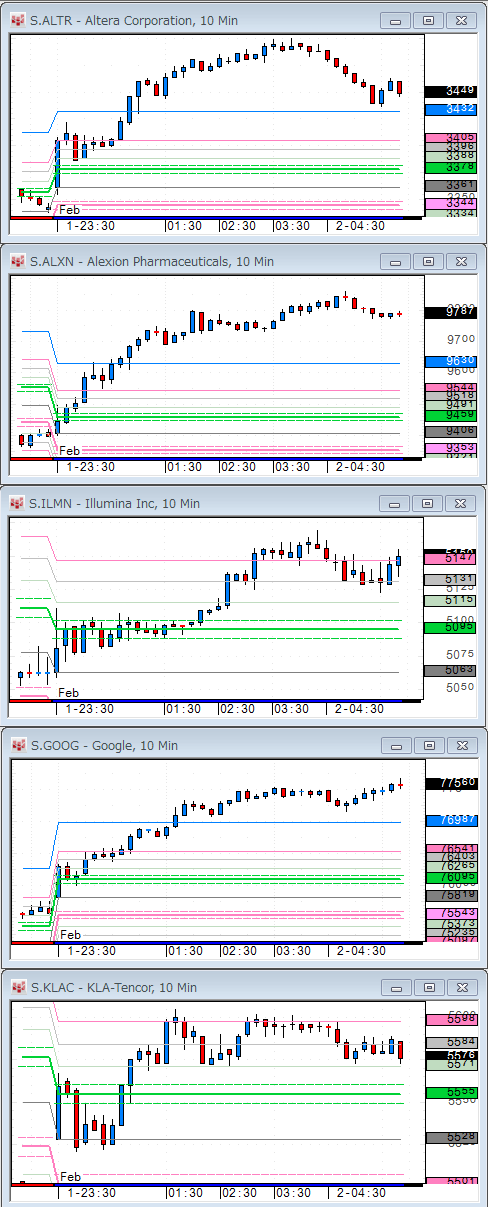The image size is (488, 1207).
Task: Click the pink 76541 price label on GOOG
Action: coord(451,848)
